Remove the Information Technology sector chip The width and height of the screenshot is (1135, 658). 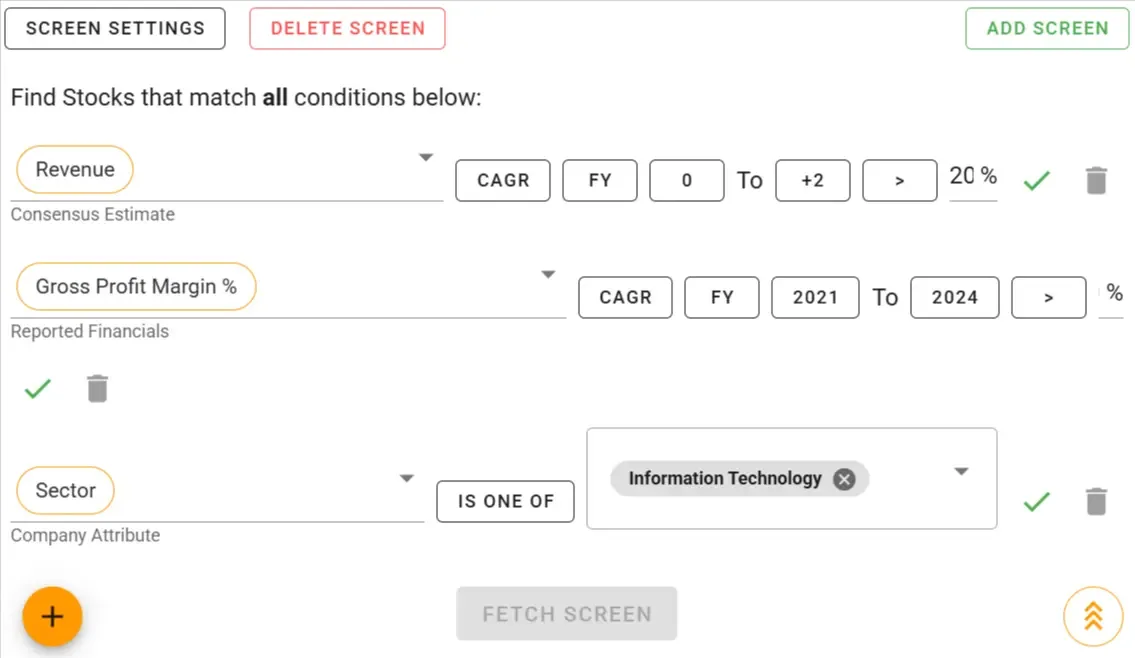tap(845, 479)
